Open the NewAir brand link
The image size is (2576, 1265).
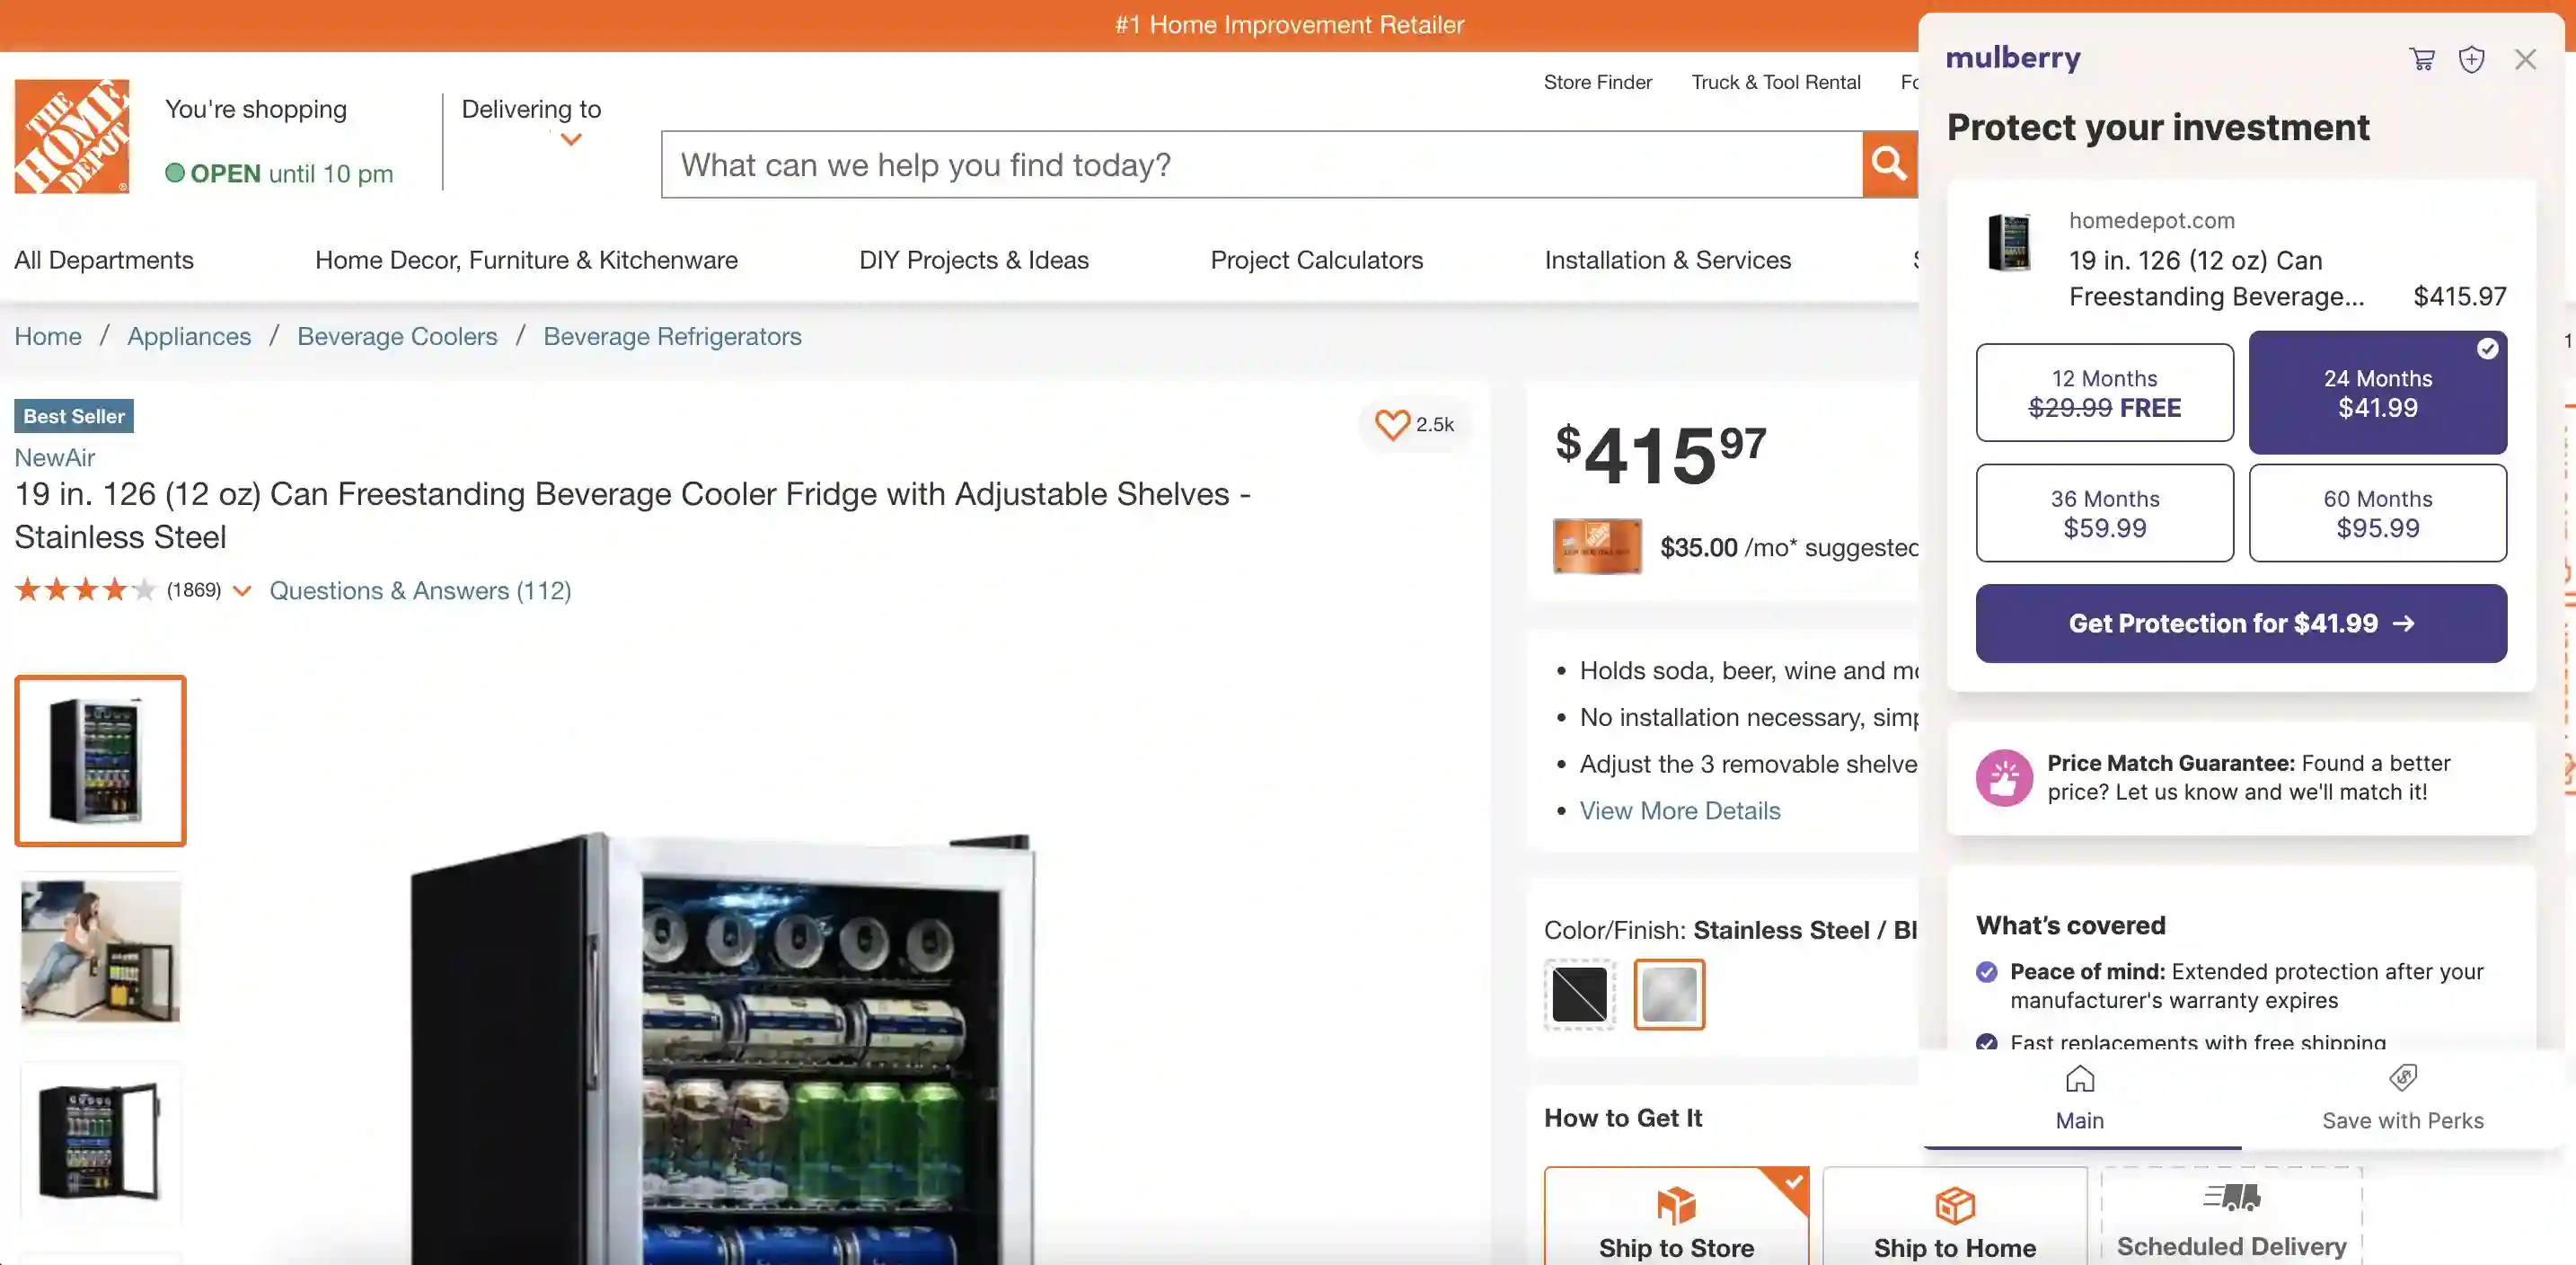pos(55,457)
